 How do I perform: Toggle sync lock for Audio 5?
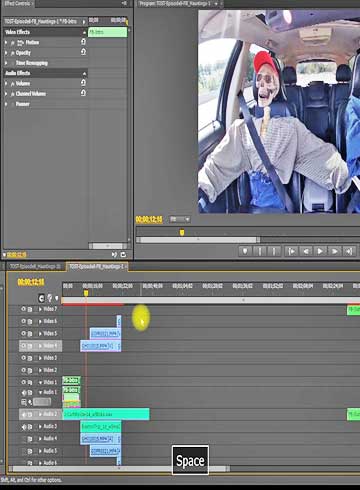(30, 451)
